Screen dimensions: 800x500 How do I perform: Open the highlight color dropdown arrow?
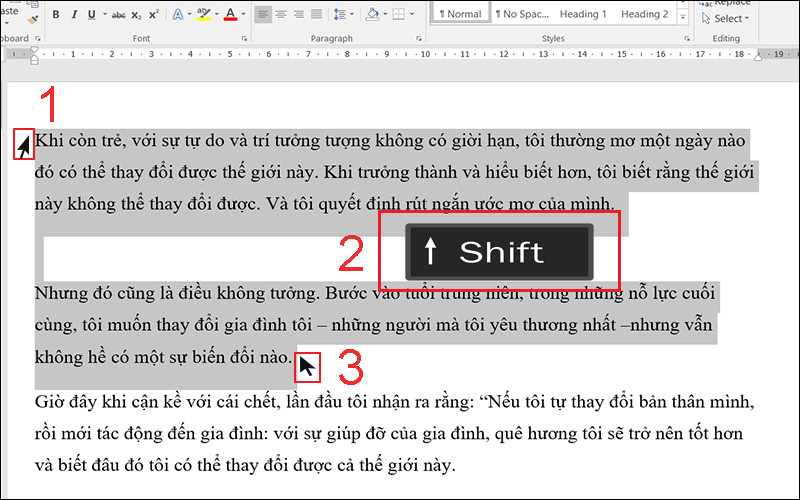[217, 14]
